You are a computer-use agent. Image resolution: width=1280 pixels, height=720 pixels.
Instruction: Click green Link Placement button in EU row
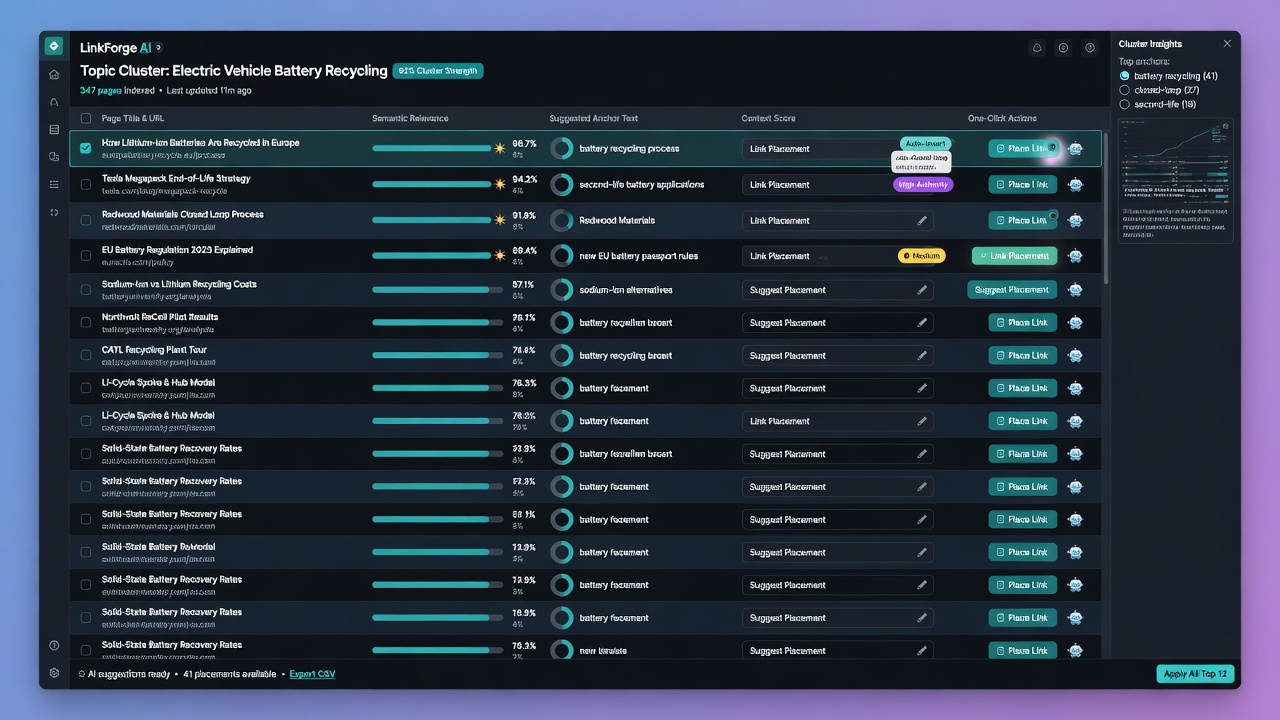click(x=1014, y=256)
